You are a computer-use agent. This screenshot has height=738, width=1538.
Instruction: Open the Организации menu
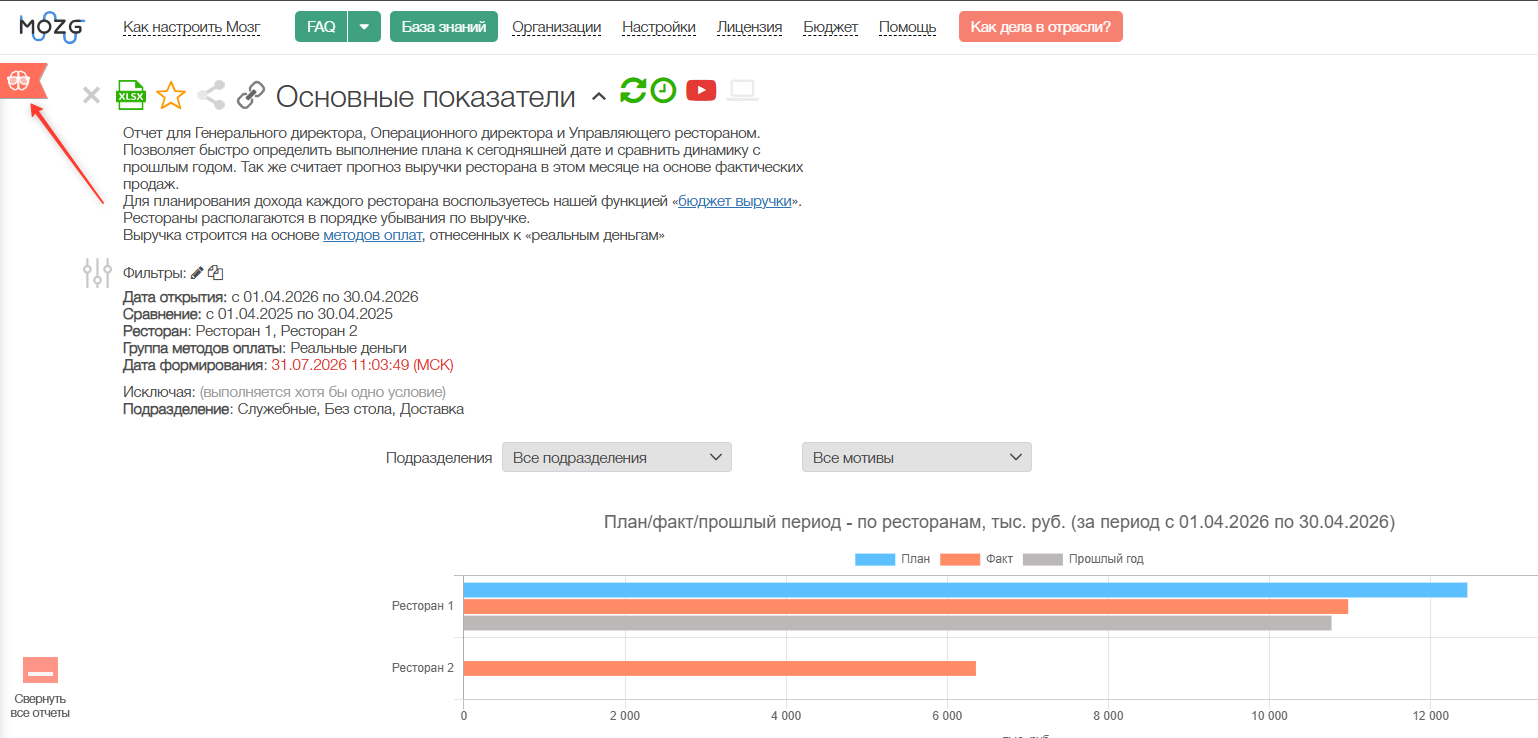point(556,27)
